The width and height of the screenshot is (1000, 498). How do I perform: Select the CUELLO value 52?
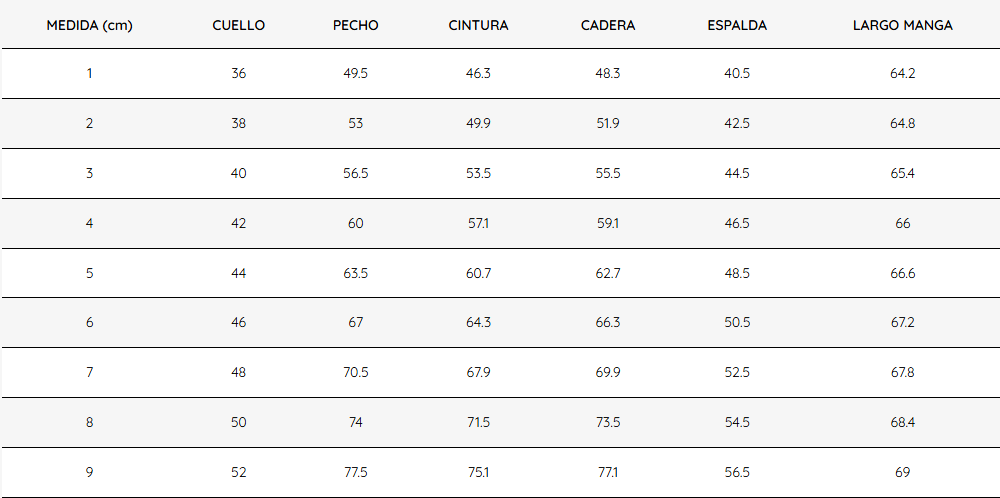click(238, 473)
